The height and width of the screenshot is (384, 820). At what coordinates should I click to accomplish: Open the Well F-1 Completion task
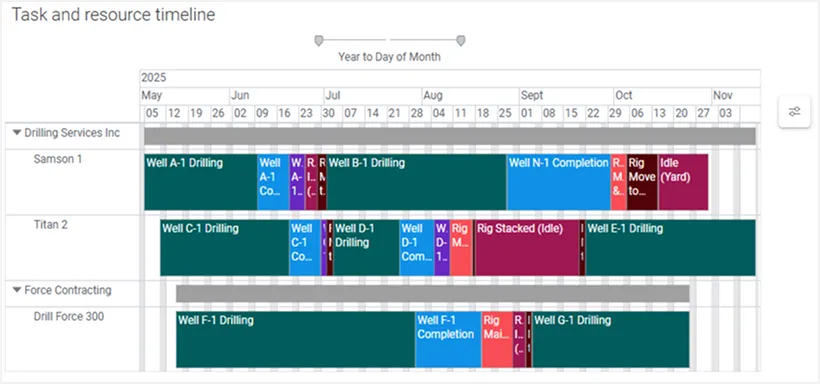tap(448, 340)
